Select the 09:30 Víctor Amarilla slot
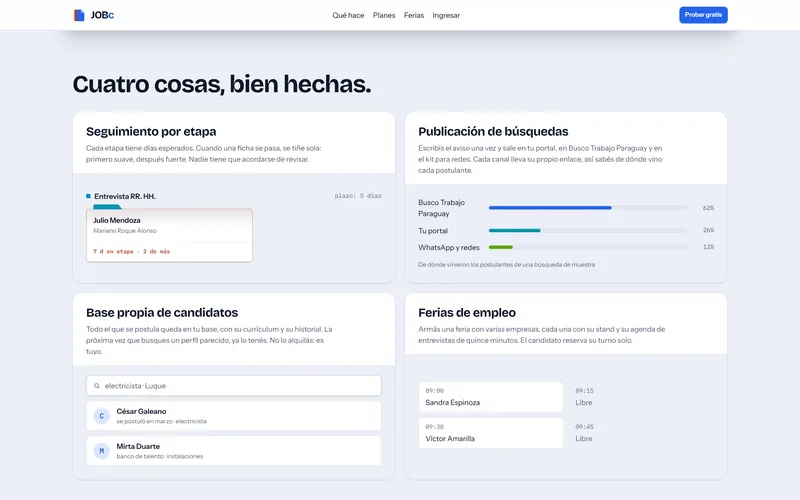 491,433
